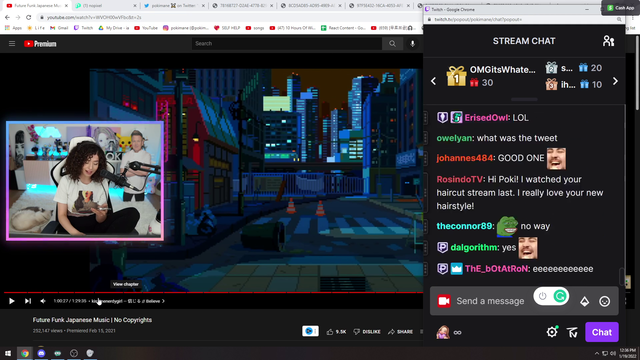Start voice search with the microphone icon
The width and height of the screenshot is (640, 360).
point(413,44)
